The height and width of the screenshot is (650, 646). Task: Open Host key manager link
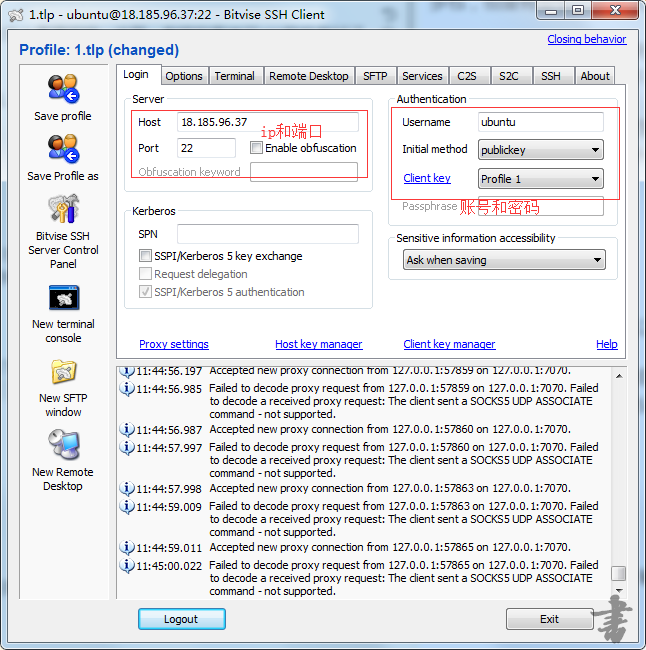(x=318, y=344)
